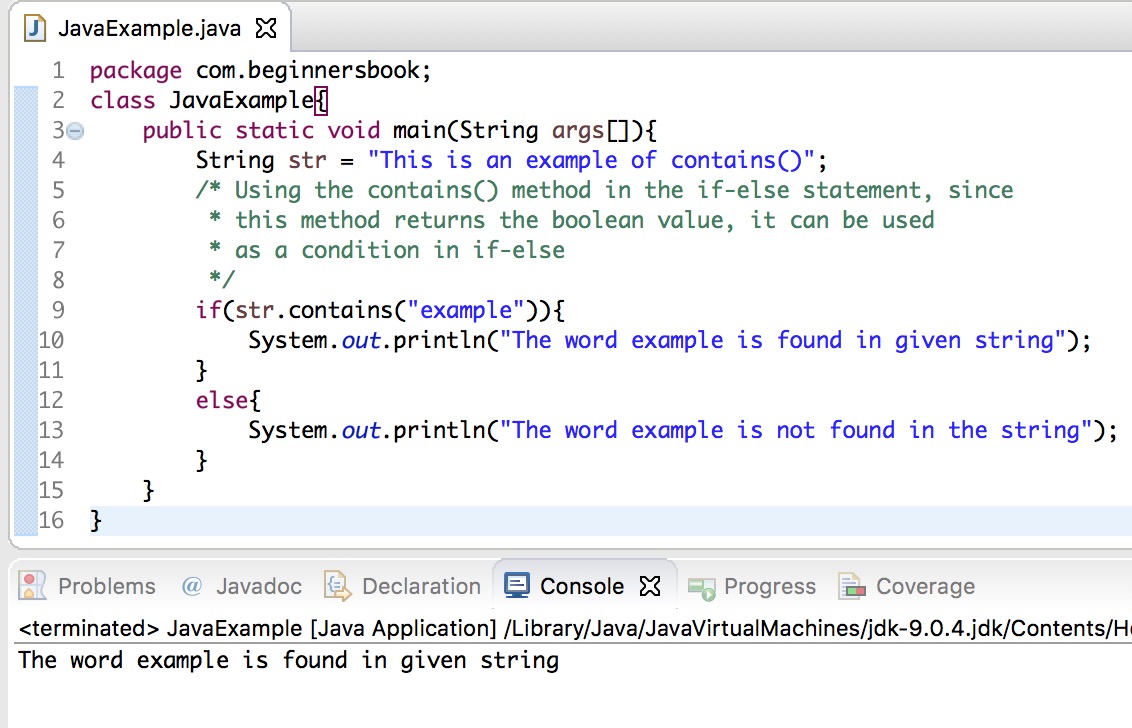1132x728 pixels.
Task: Click the Java file icon on the editor tab
Action: [x=35, y=28]
